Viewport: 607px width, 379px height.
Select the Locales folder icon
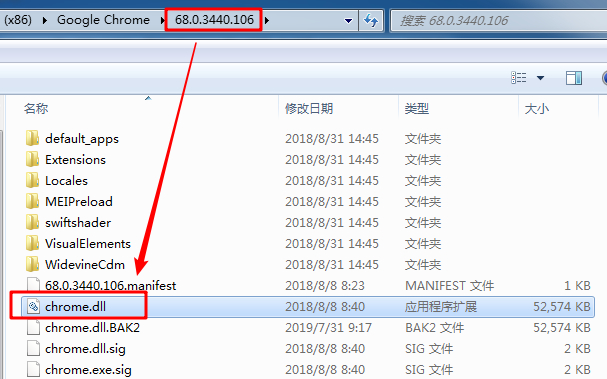tap(33, 180)
